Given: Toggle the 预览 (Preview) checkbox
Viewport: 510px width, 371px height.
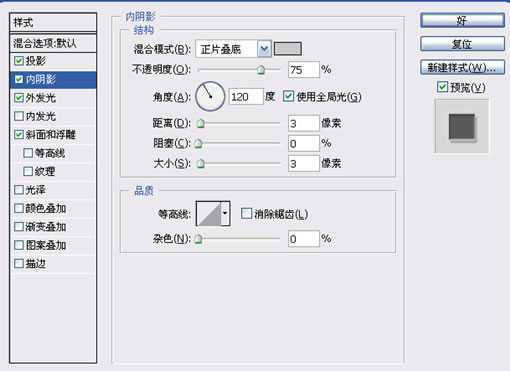Looking at the screenshot, I should point(442,87).
